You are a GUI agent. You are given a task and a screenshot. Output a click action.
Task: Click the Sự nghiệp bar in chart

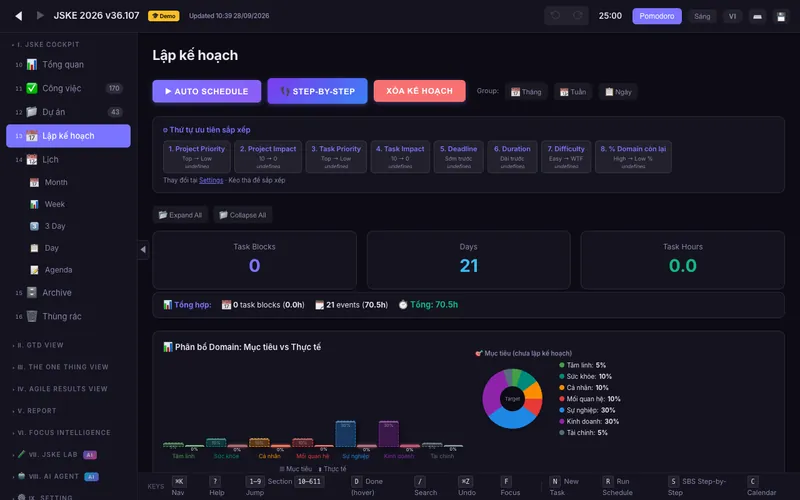coord(345,434)
